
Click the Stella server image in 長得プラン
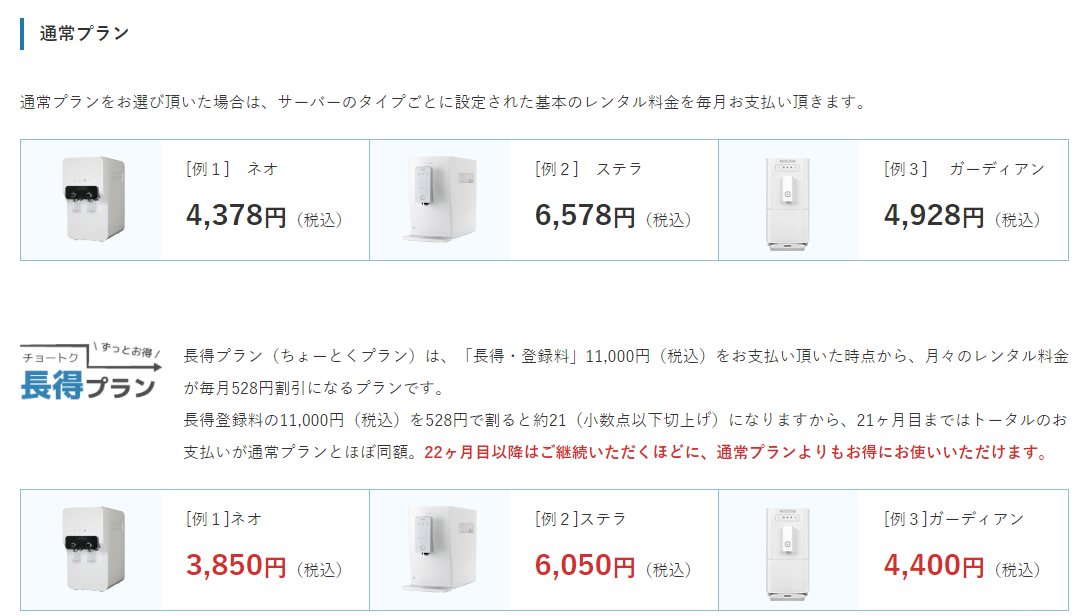pos(439,549)
